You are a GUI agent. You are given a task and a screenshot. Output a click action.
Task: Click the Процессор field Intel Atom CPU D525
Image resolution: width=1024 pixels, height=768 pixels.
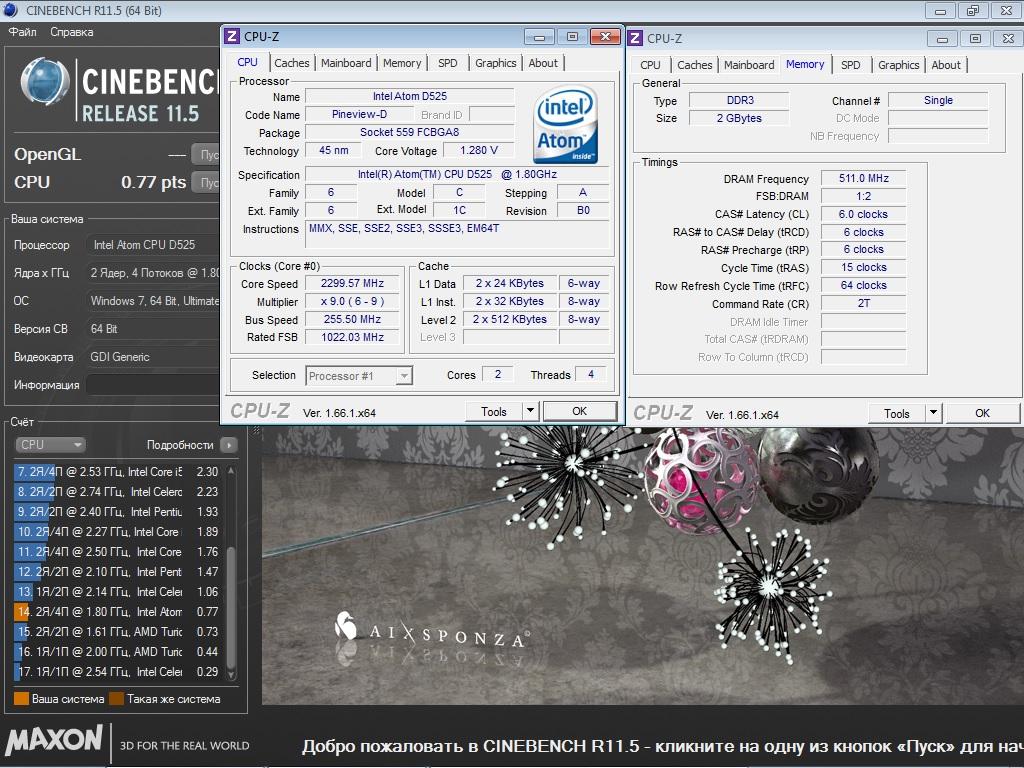[x=153, y=245]
